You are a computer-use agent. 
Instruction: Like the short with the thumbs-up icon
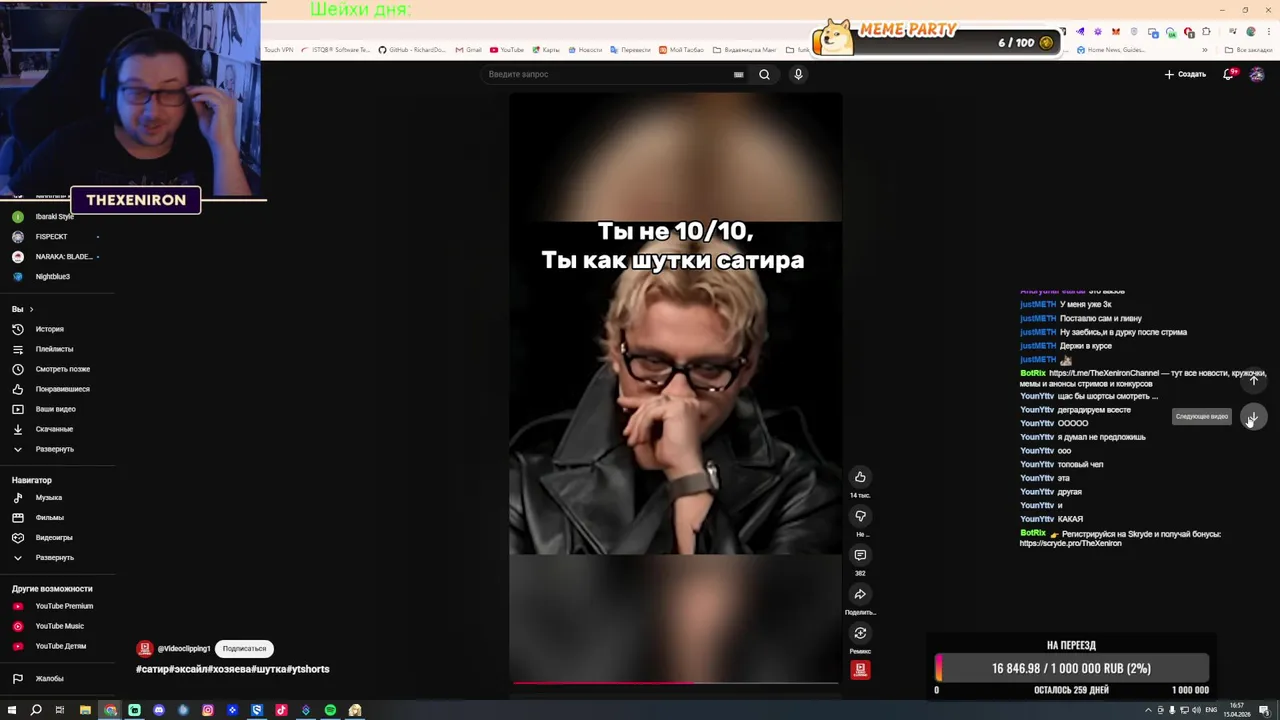[860, 477]
